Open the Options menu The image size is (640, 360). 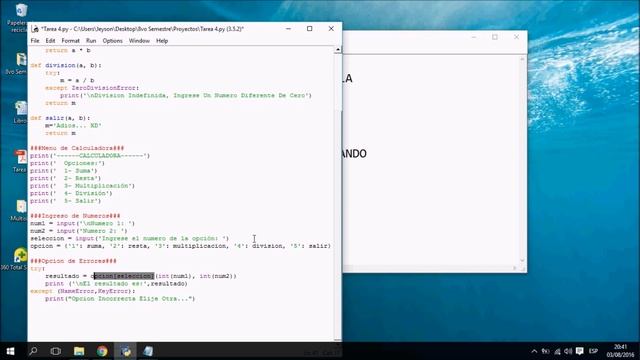tap(113, 41)
